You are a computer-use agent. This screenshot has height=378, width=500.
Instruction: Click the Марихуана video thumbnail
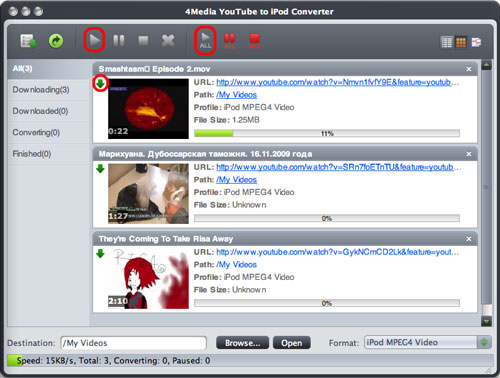[148, 194]
